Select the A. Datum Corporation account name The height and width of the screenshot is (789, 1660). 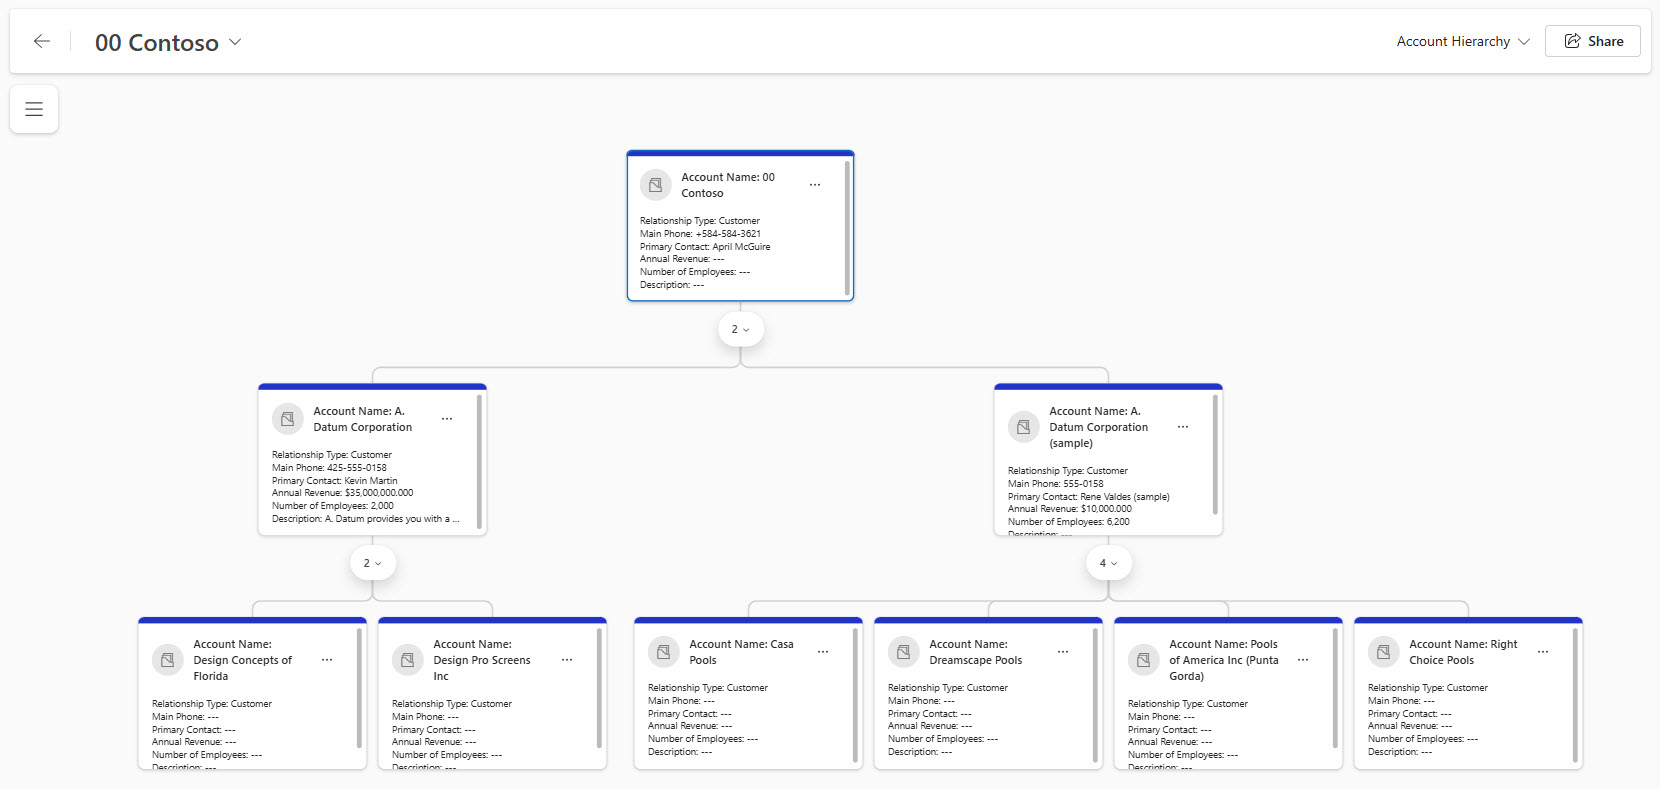362,419
